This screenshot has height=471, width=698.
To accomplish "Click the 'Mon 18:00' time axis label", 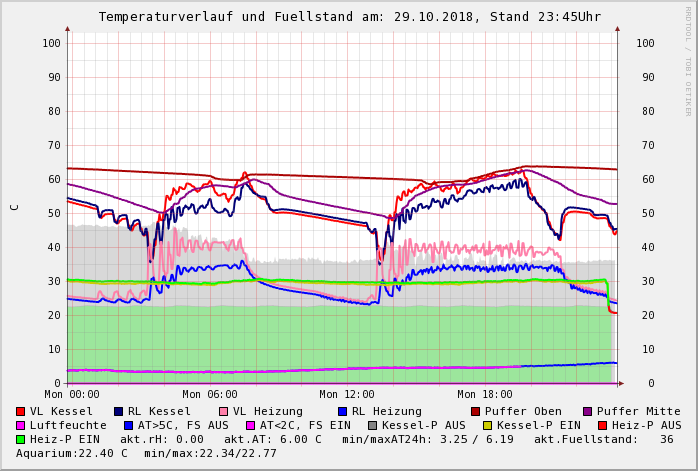I will click(x=484, y=395).
